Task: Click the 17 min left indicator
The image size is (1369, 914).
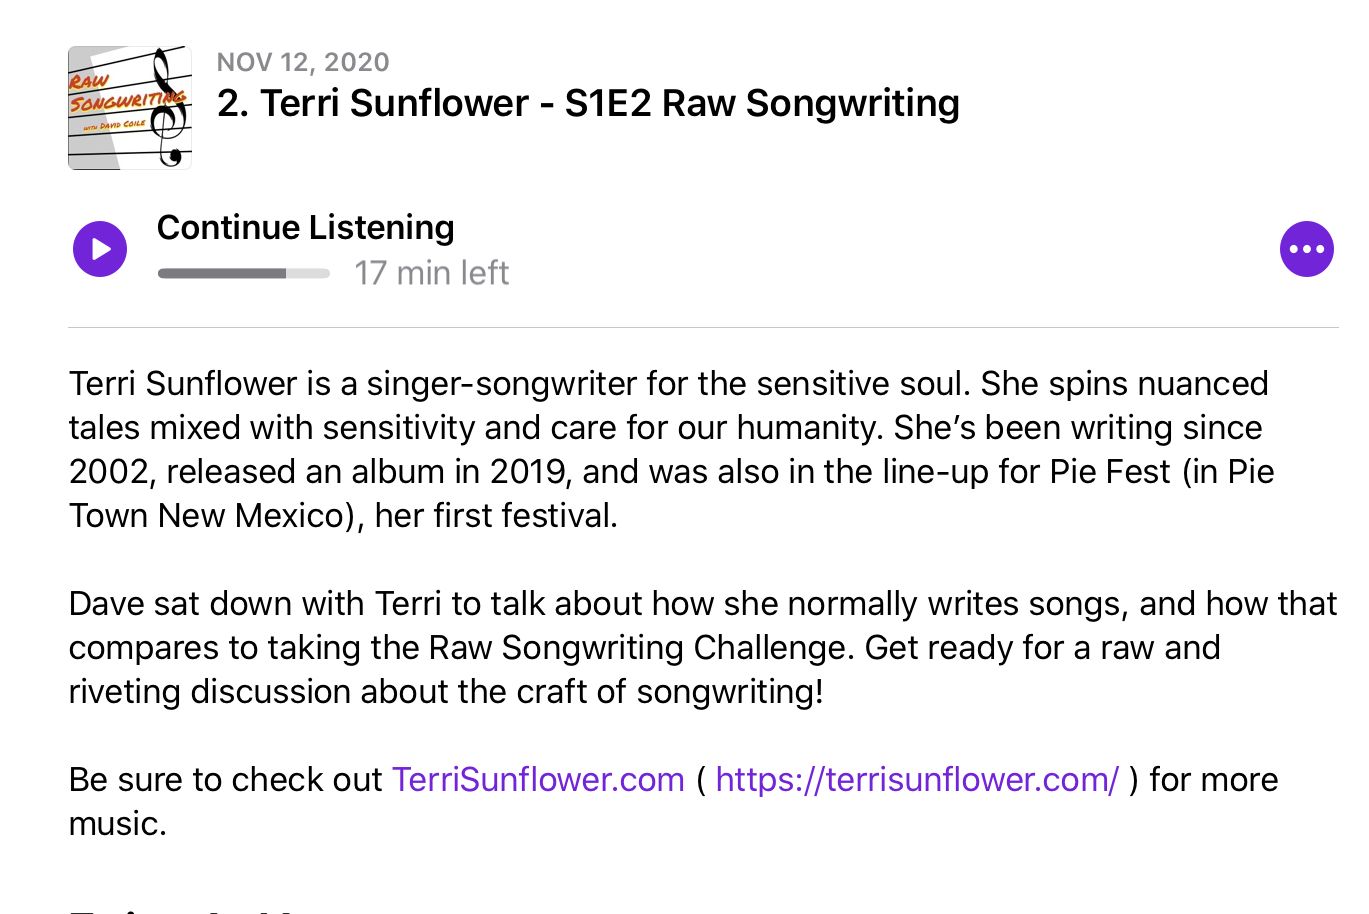Action: click(x=431, y=273)
